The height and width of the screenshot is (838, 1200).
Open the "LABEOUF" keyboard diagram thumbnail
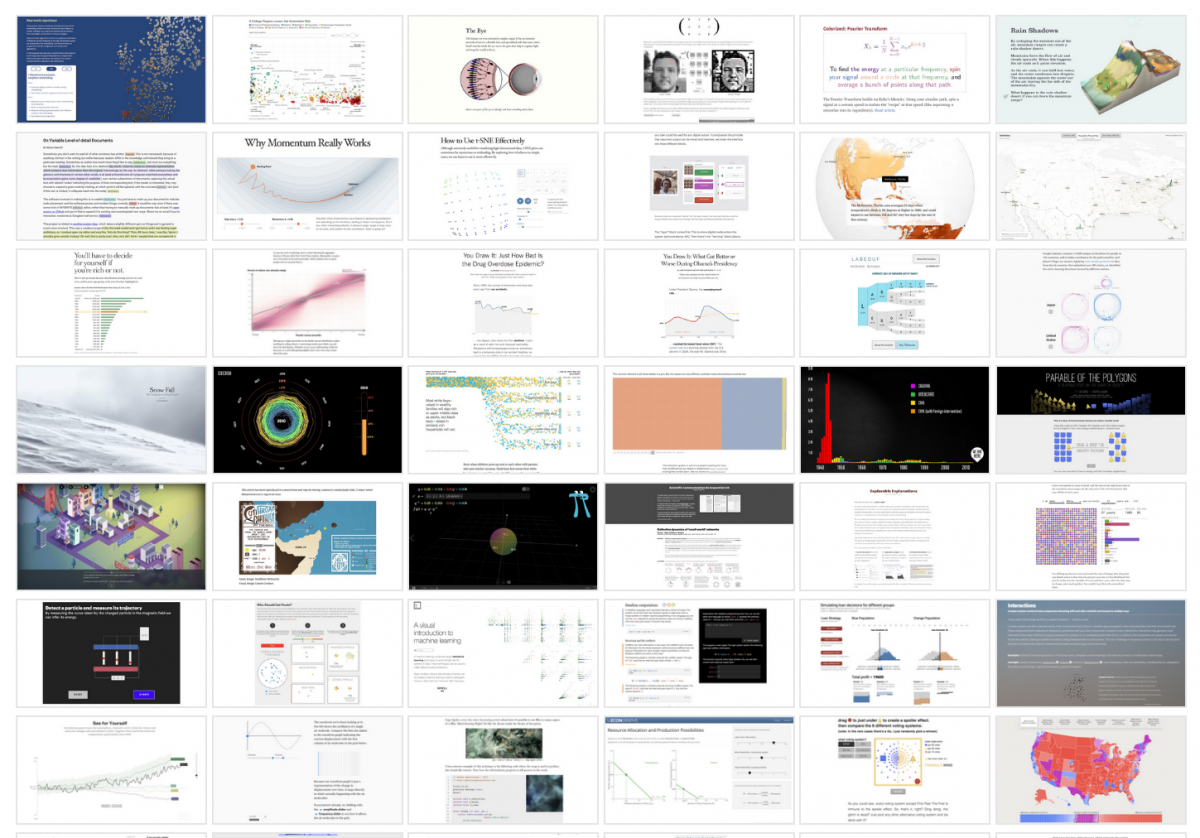(894, 301)
